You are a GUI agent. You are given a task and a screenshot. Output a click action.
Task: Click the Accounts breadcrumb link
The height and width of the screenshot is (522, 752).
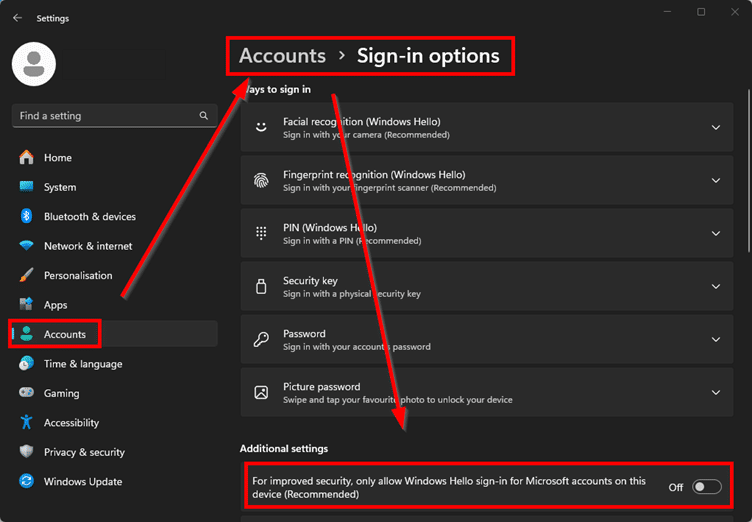click(x=282, y=56)
